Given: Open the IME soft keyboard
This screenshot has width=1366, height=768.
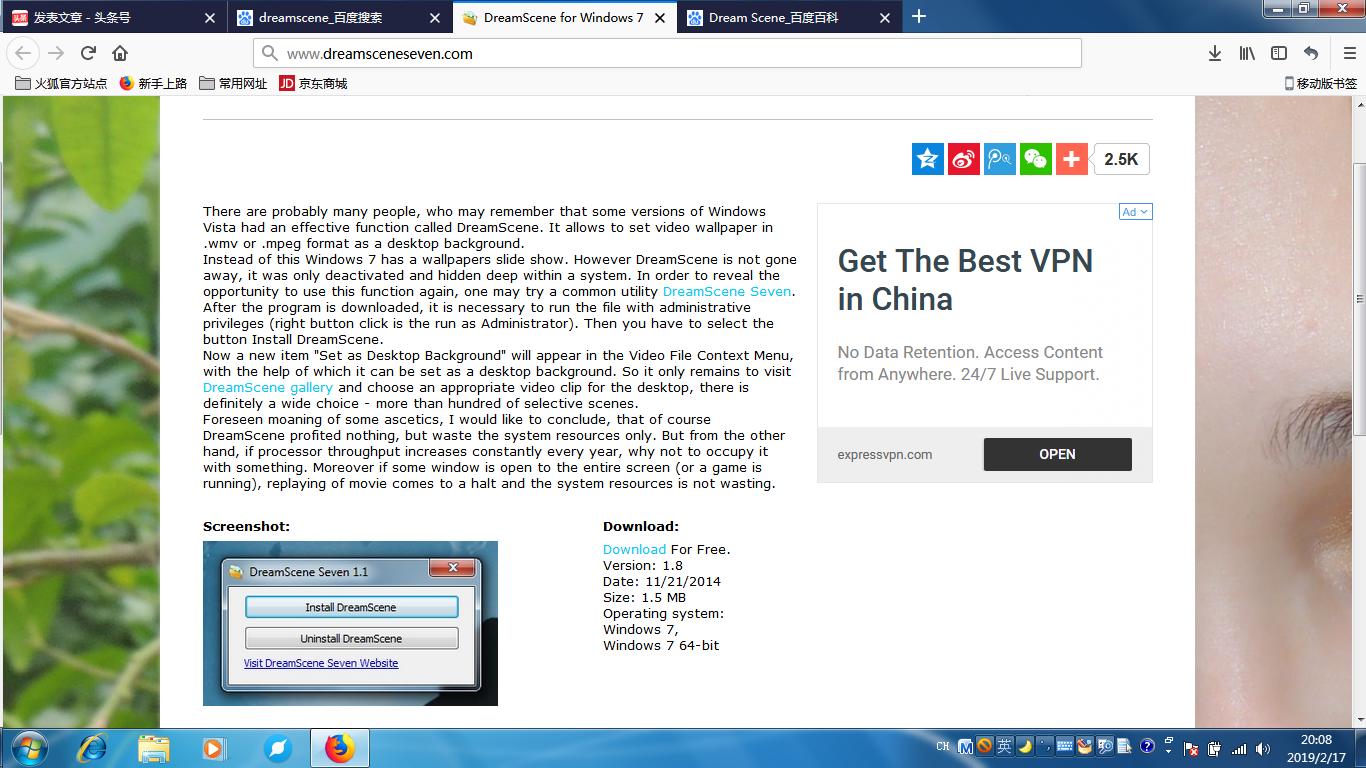Looking at the screenshot, I should (1065, 746).
